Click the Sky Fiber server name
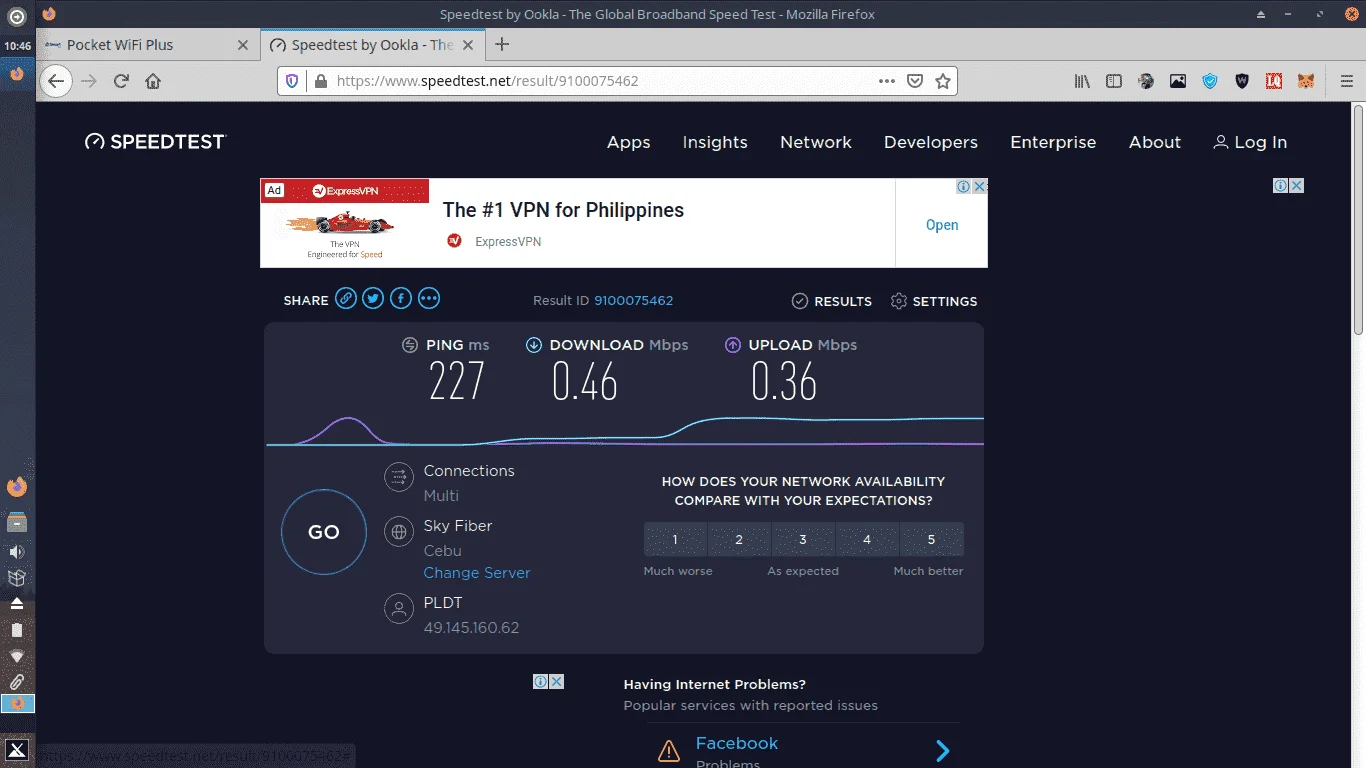This screenshot has width=1366, height=768. pyautogui.click(x=458, y=525)
